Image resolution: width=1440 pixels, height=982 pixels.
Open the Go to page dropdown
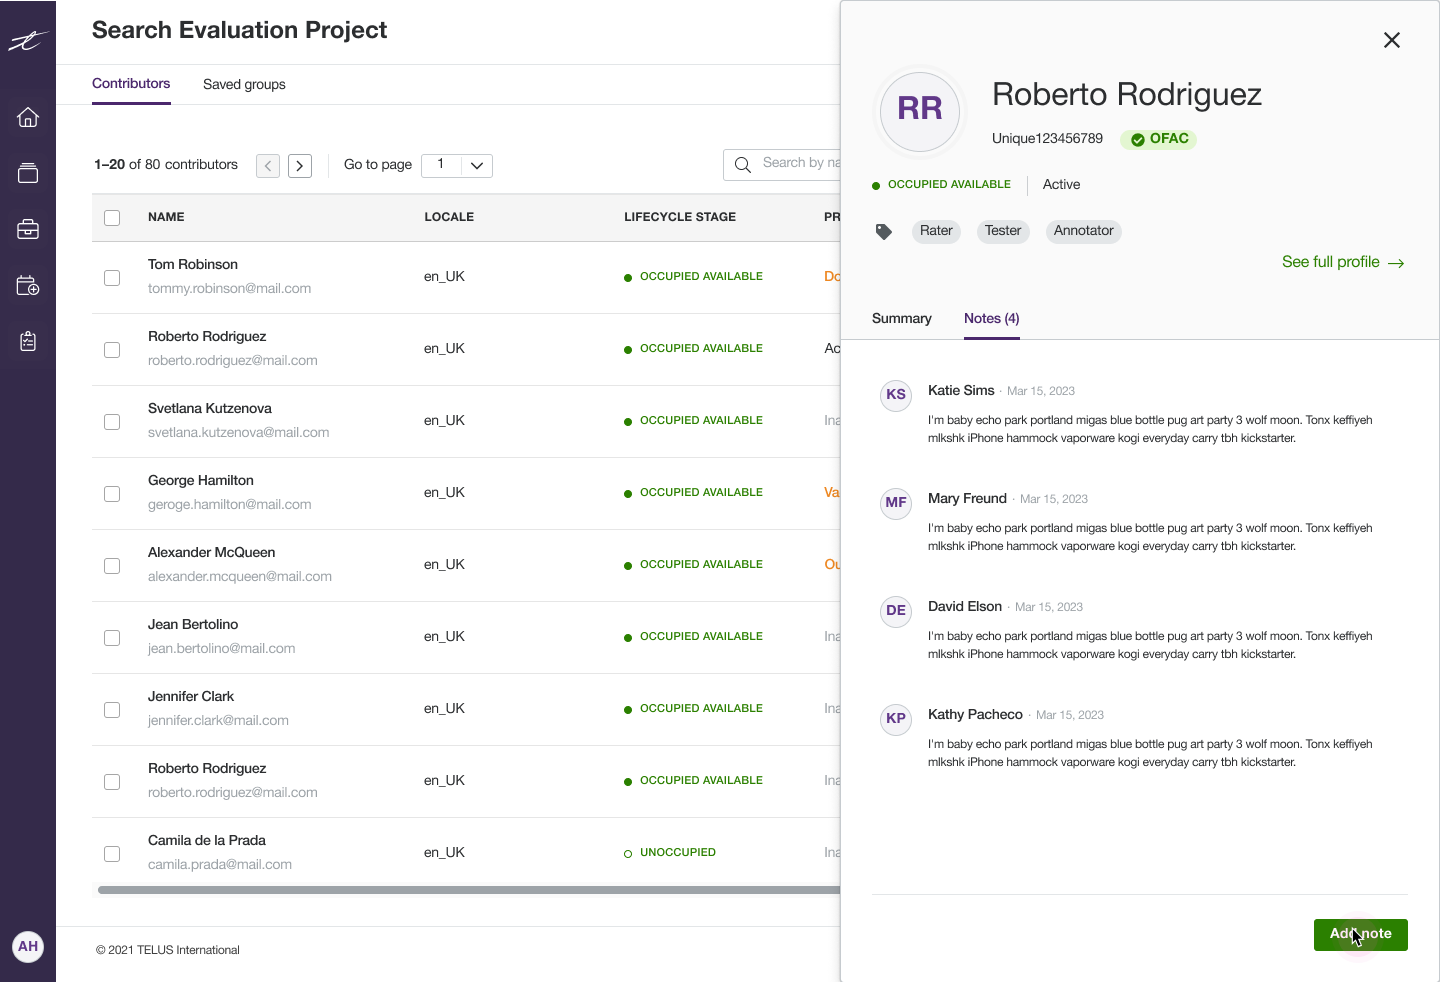coord(457,165)
